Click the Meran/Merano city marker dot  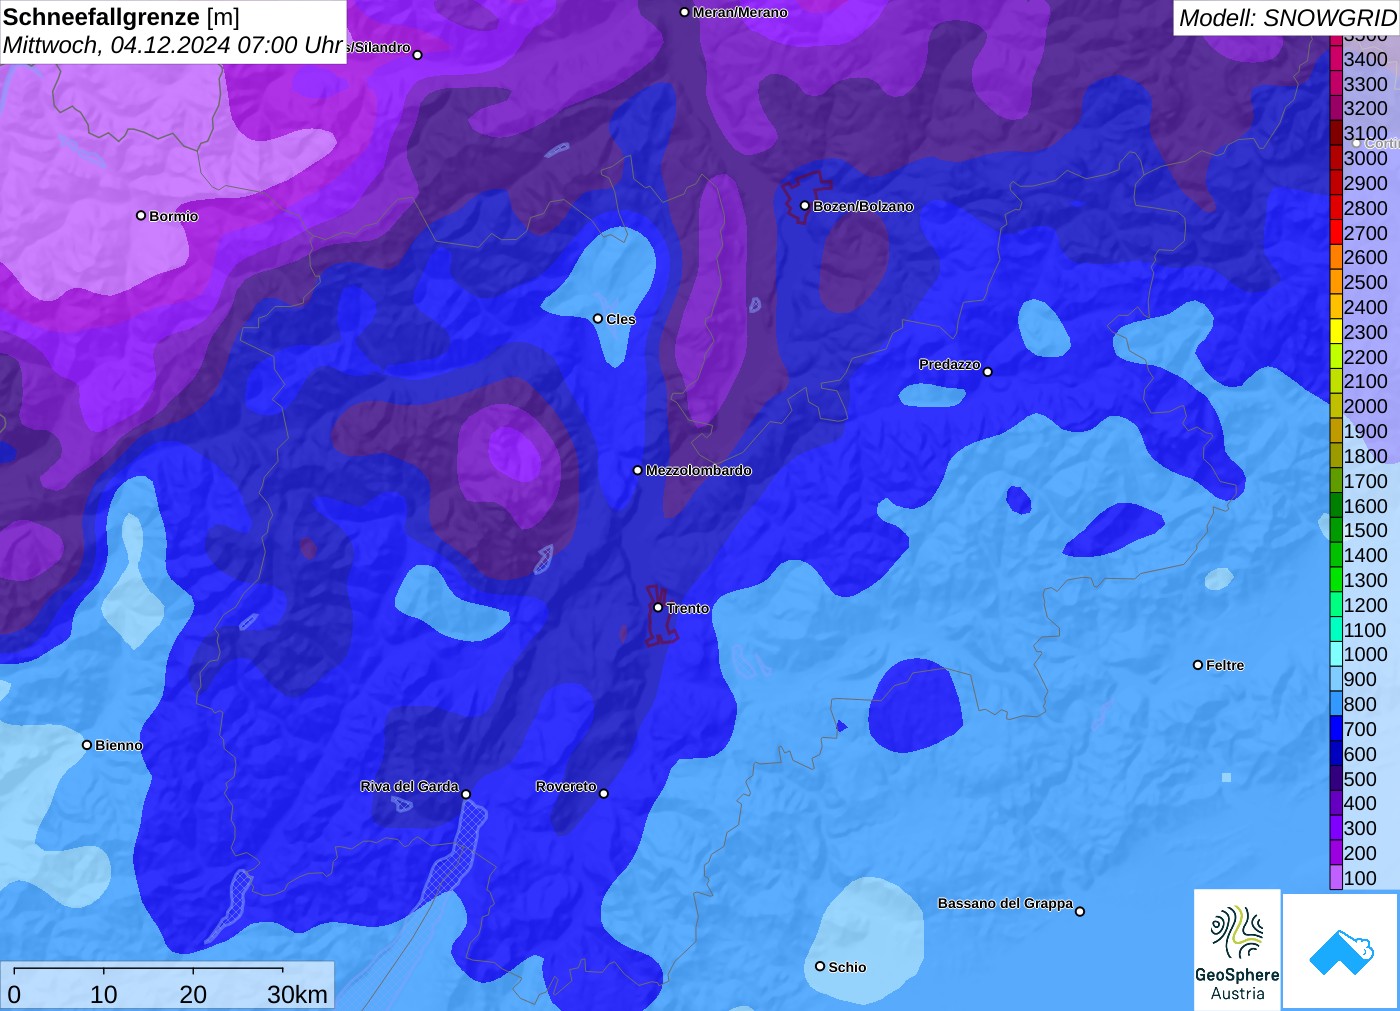(684, 12)
